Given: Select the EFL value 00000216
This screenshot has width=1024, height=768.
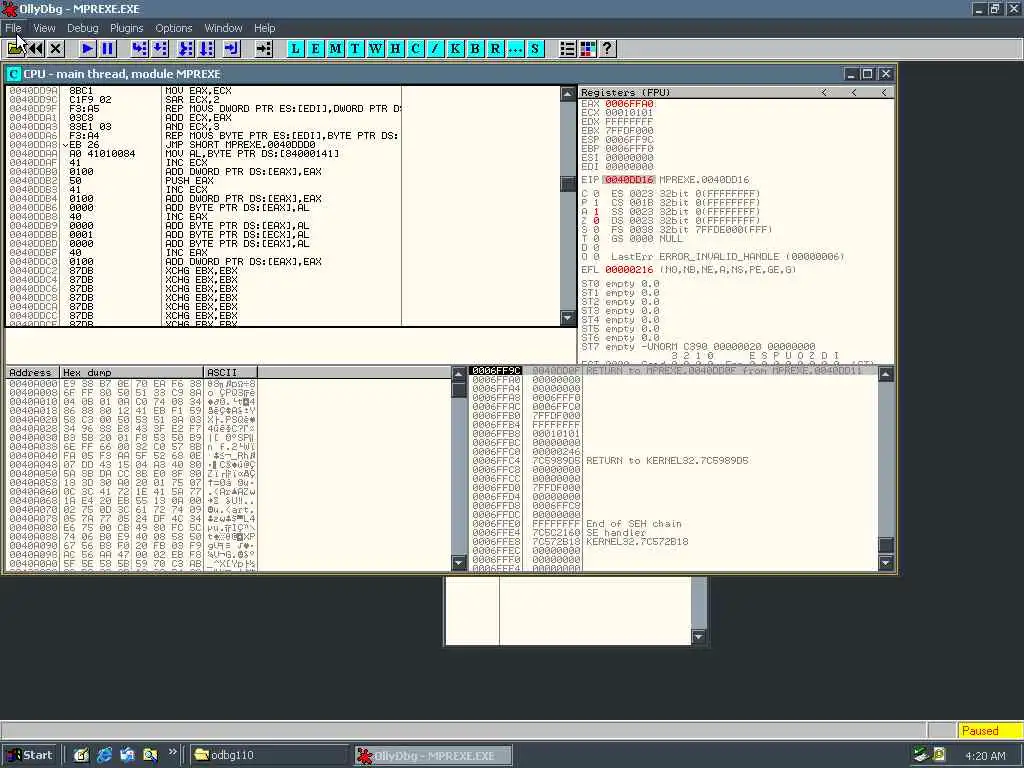Looking at the screenshot, I should (629, 269).
